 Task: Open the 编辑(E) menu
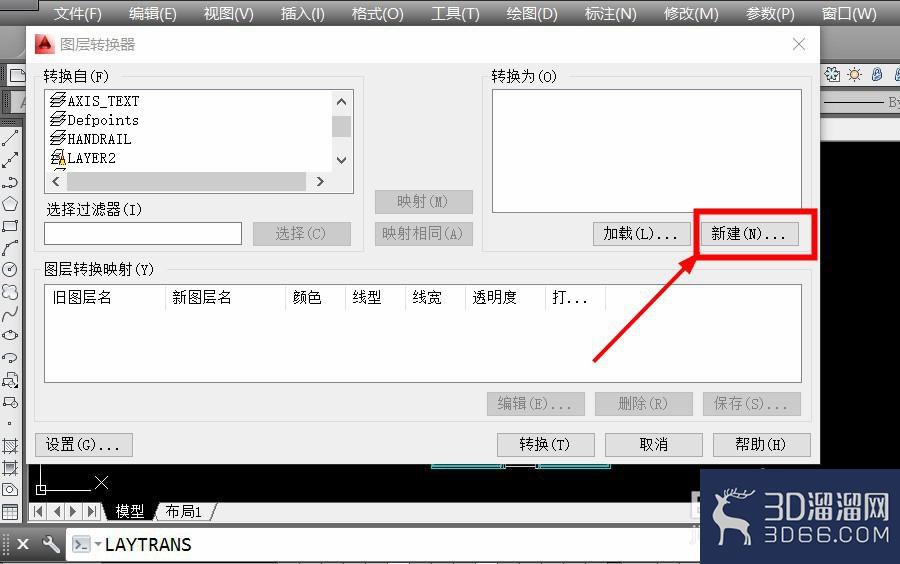(153, 13)
